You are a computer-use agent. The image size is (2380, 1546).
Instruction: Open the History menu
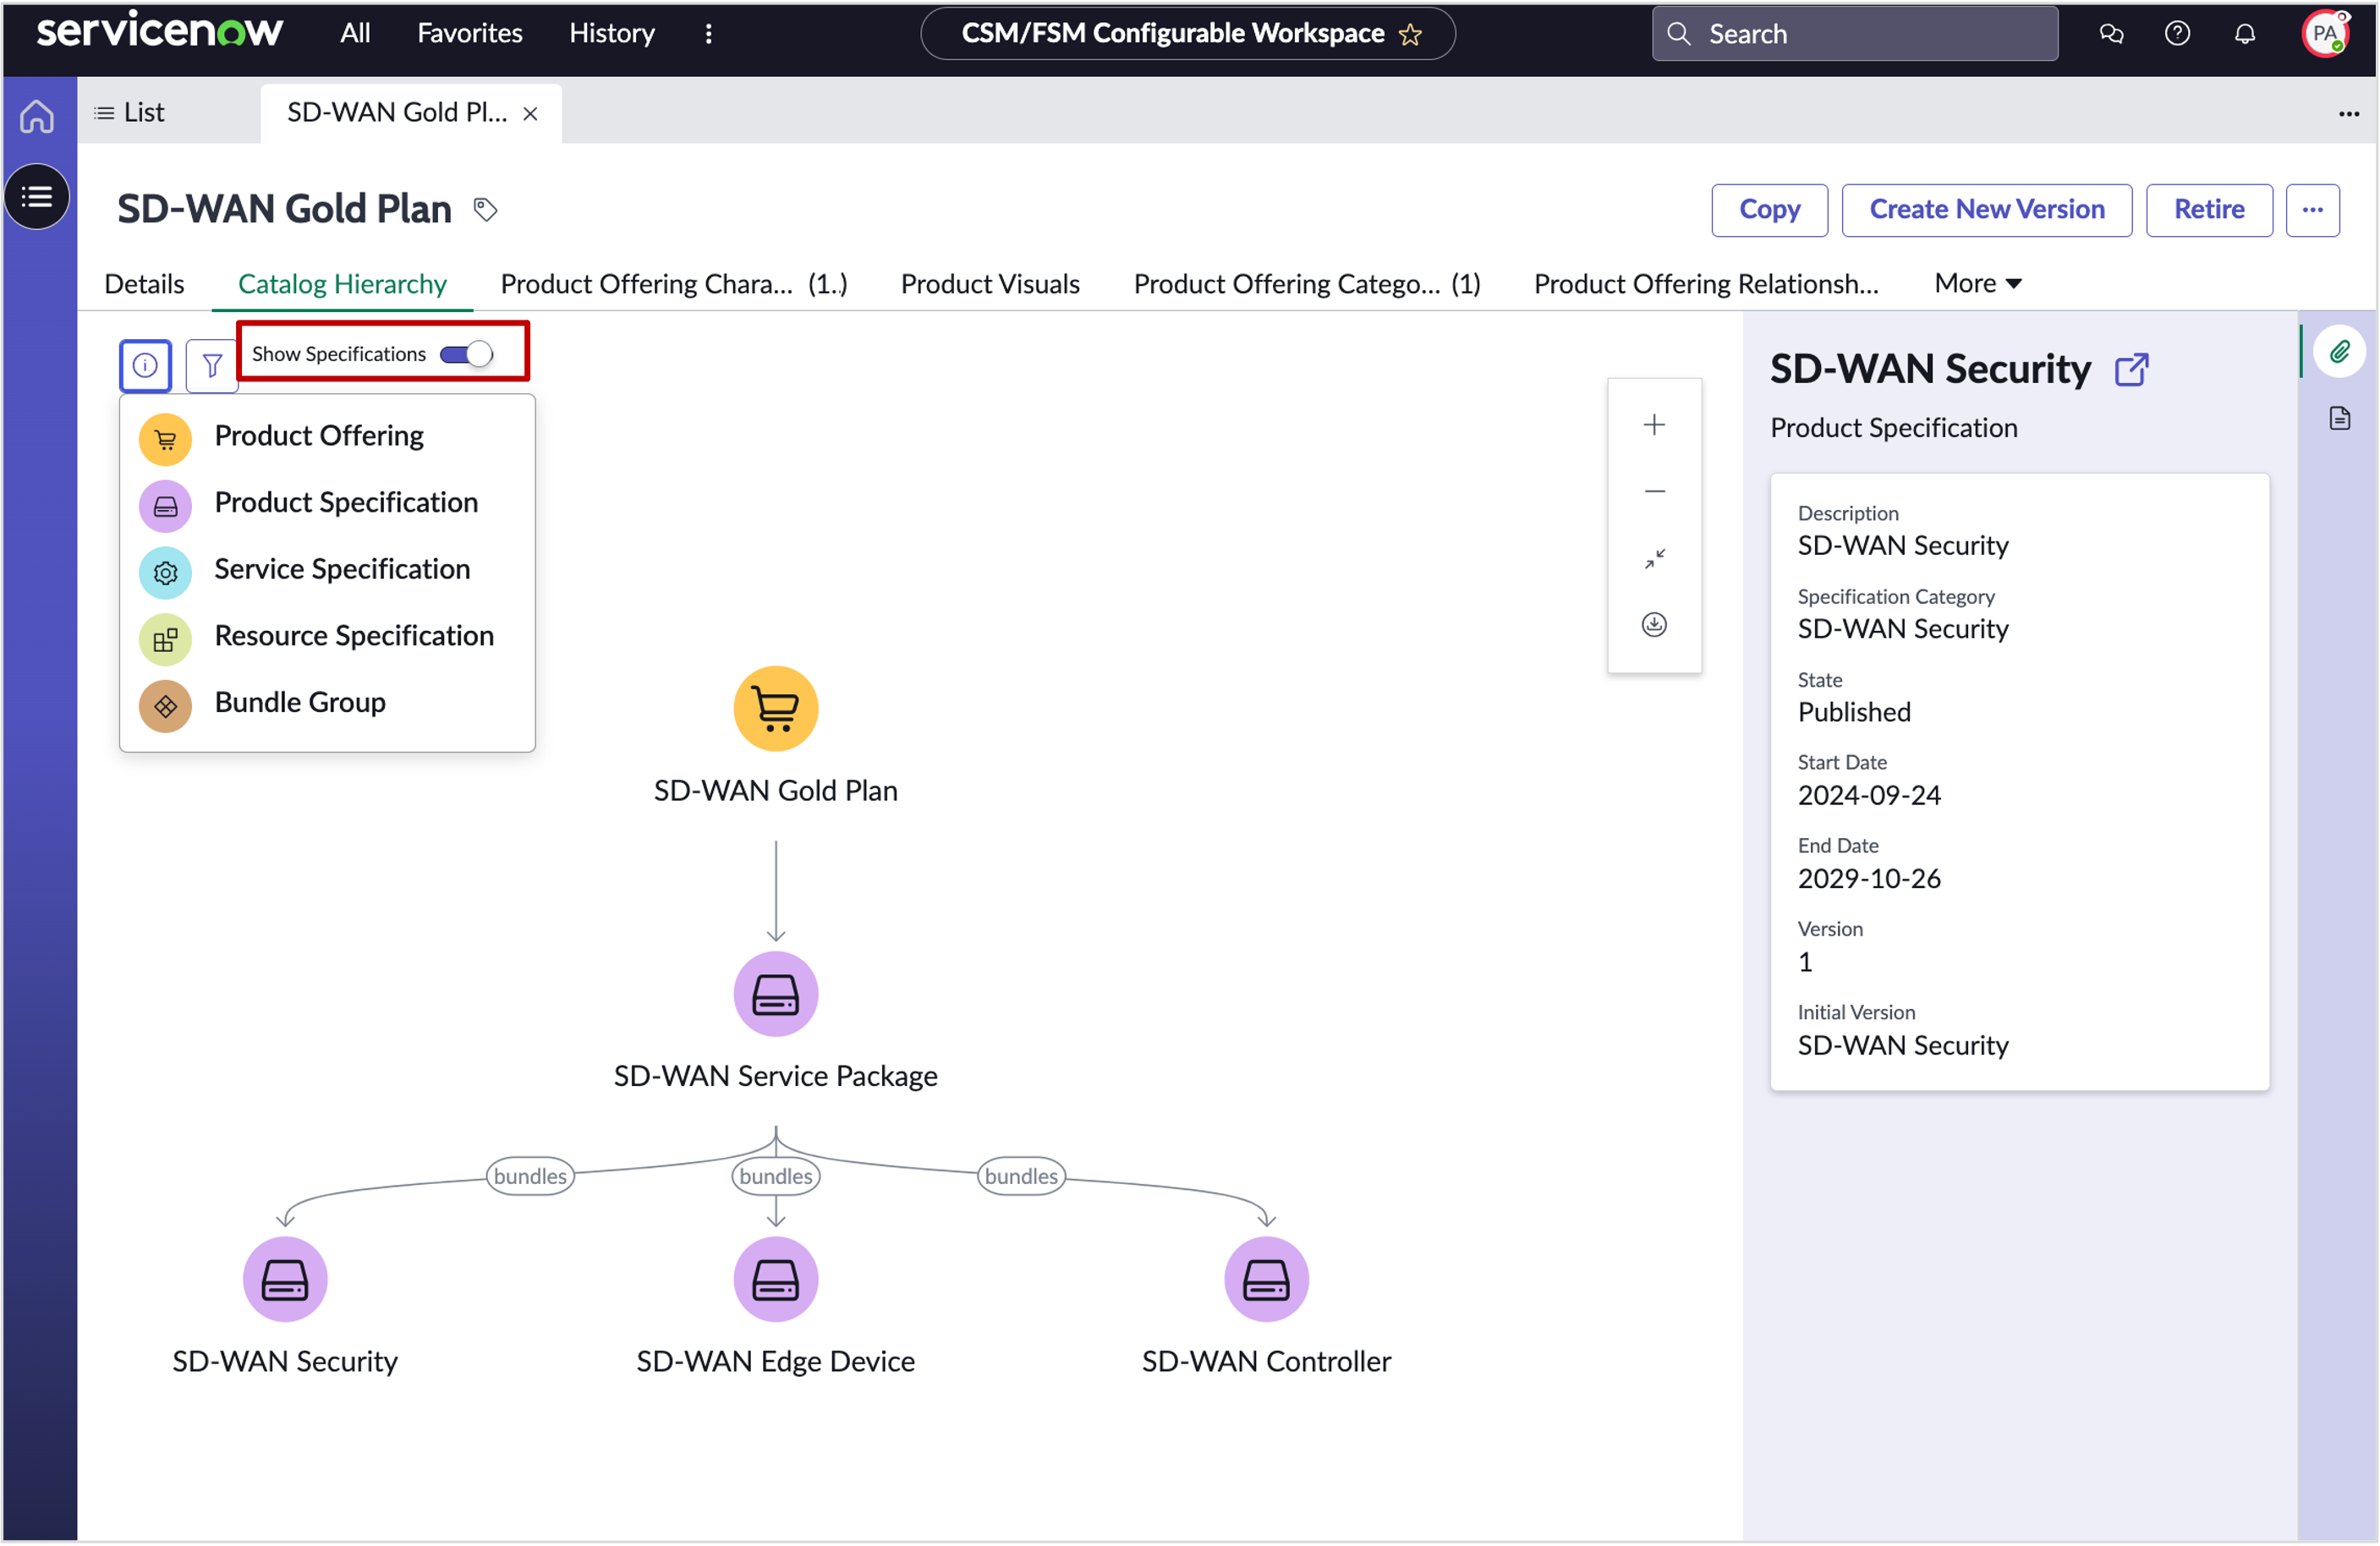pos(612,33)
